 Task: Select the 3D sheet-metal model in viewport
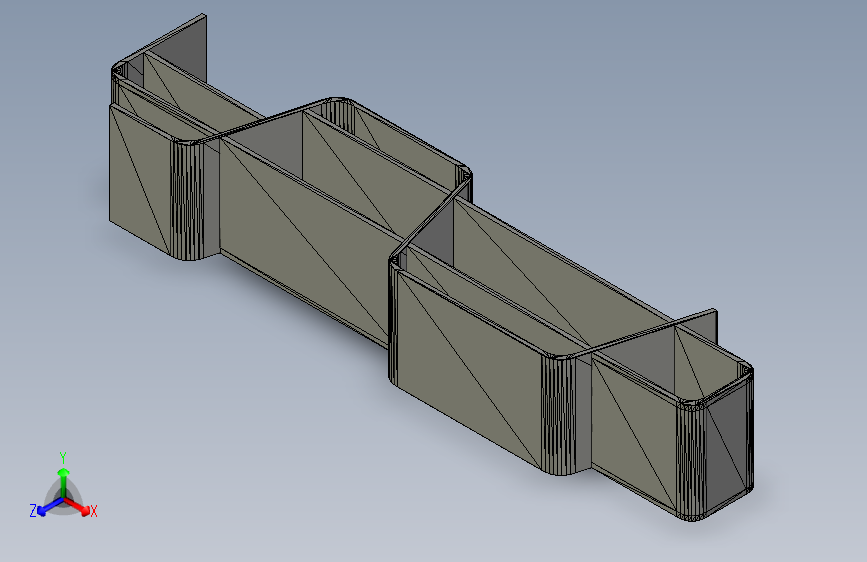(431, 266)
